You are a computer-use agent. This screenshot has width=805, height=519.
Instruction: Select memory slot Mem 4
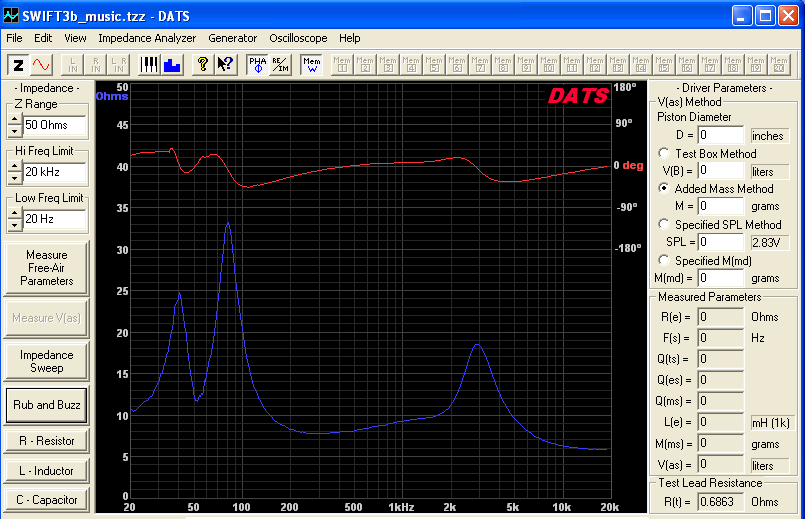411,65
